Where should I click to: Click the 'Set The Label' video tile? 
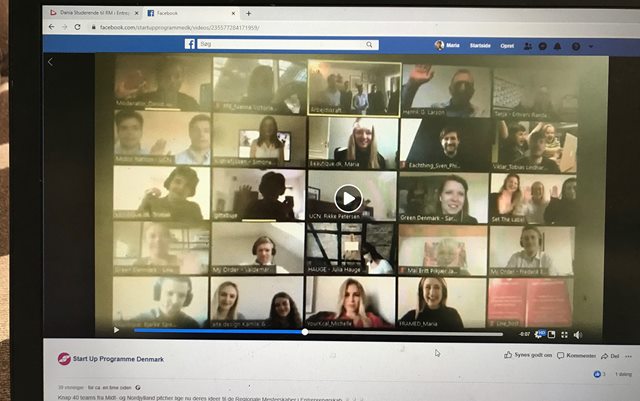533,198
